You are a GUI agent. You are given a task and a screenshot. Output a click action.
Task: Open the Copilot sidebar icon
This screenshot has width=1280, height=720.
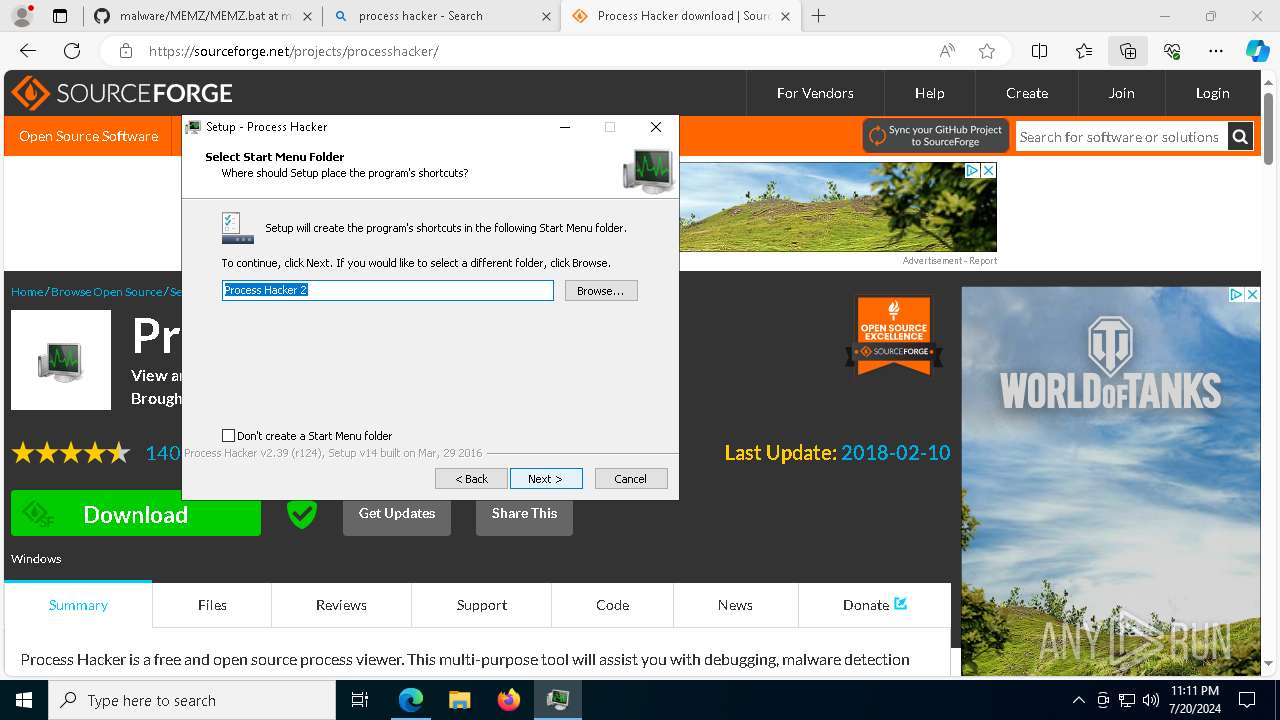click(1257, 51)
